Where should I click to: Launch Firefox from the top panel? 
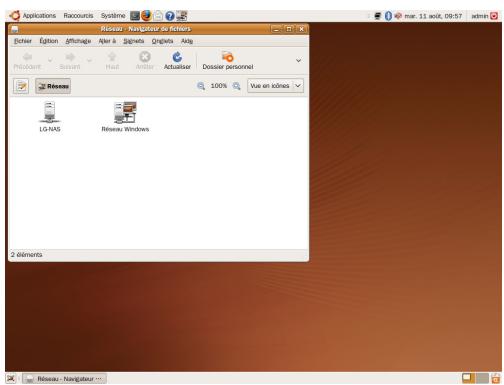coord(146,15)
